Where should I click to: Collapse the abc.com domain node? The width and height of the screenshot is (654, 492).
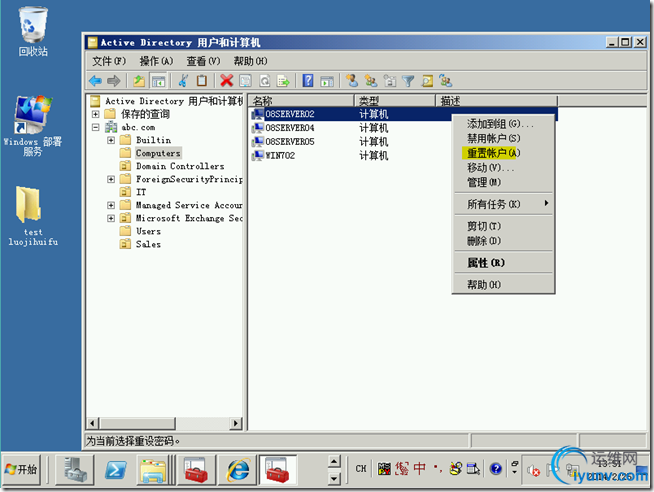point(96,127)
